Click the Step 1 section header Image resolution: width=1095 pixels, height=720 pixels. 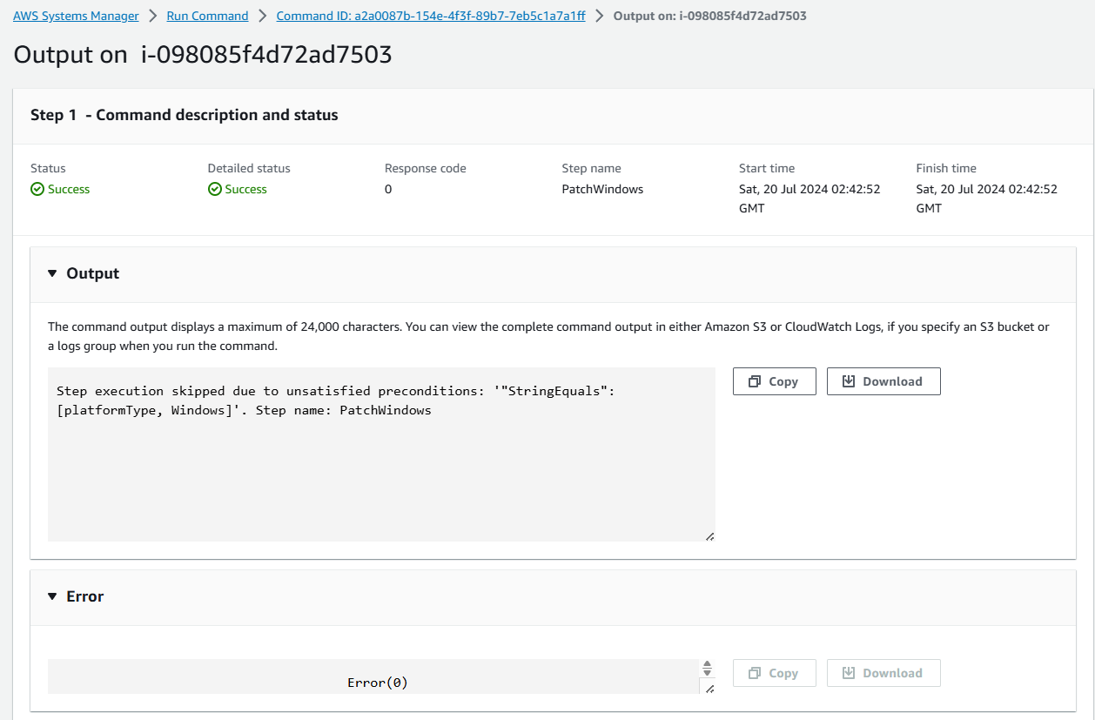tap(184, 115)
